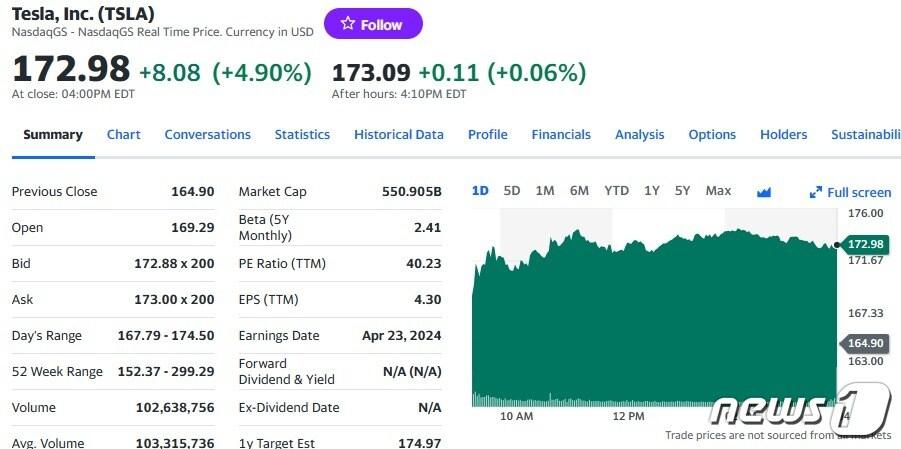901x449 pixels.
Task: Switch chart to 1M range
Action: click(545, 191)
